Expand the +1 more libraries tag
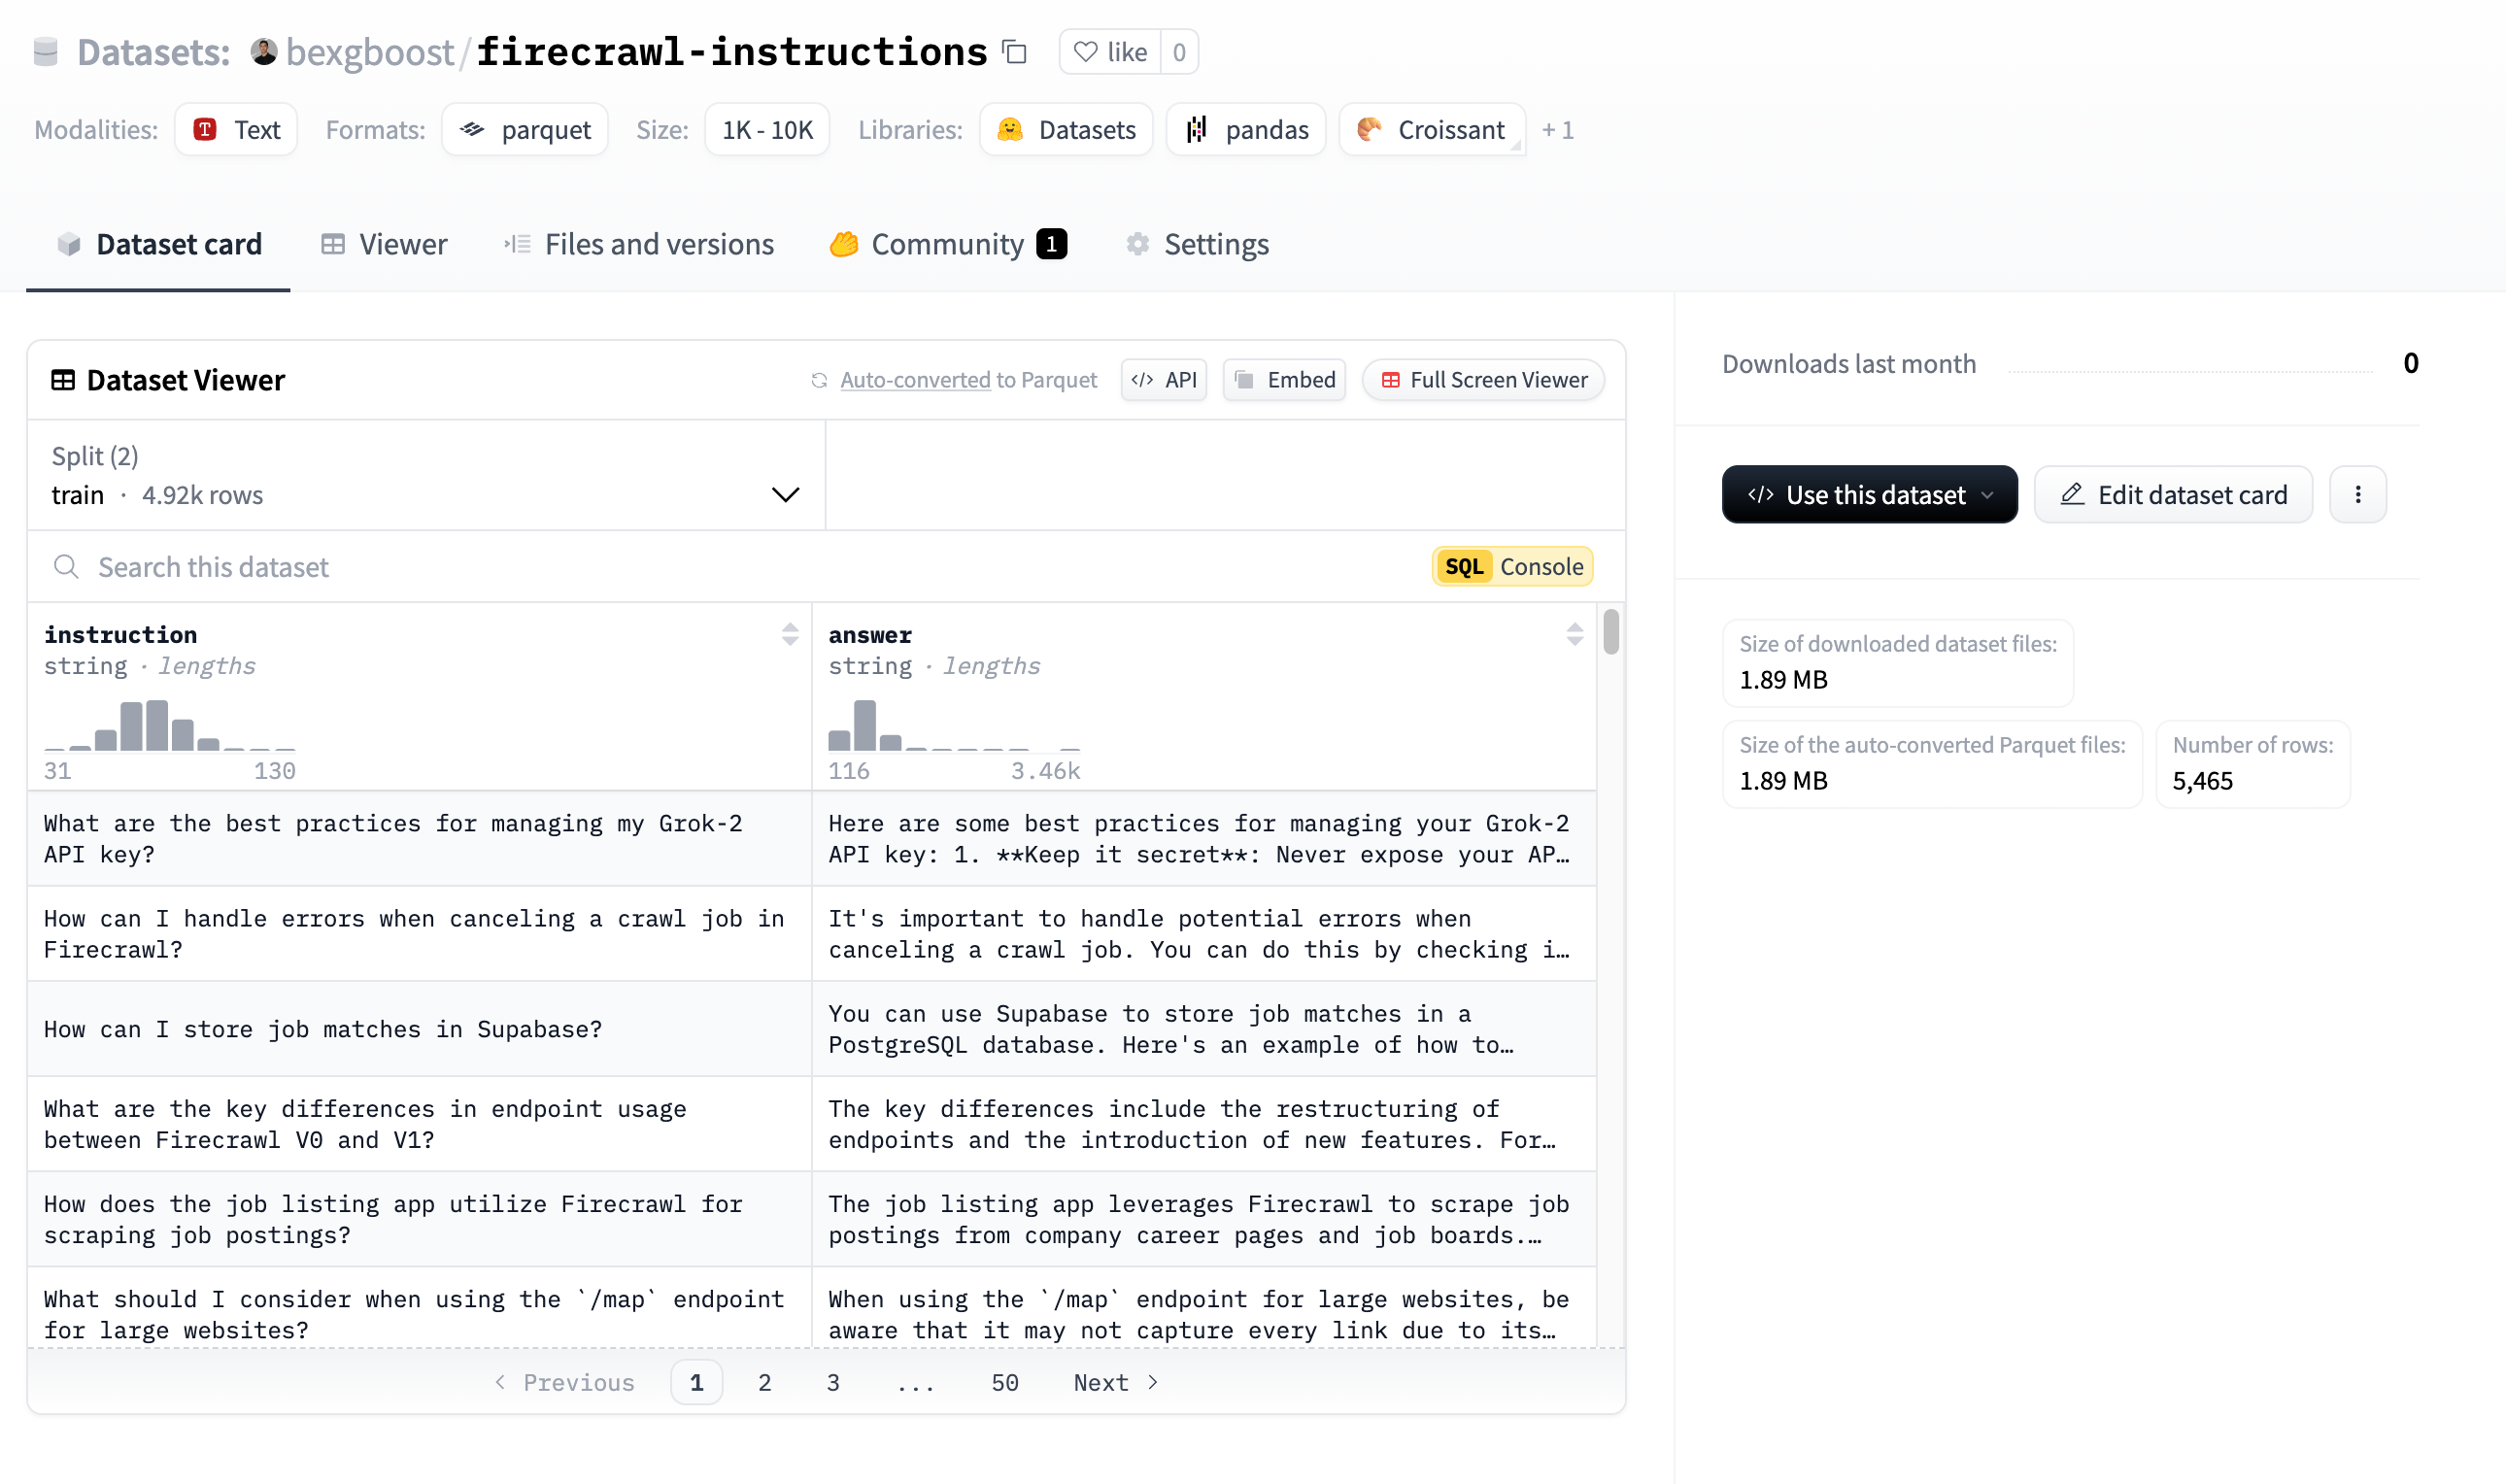 [1557, 130]
